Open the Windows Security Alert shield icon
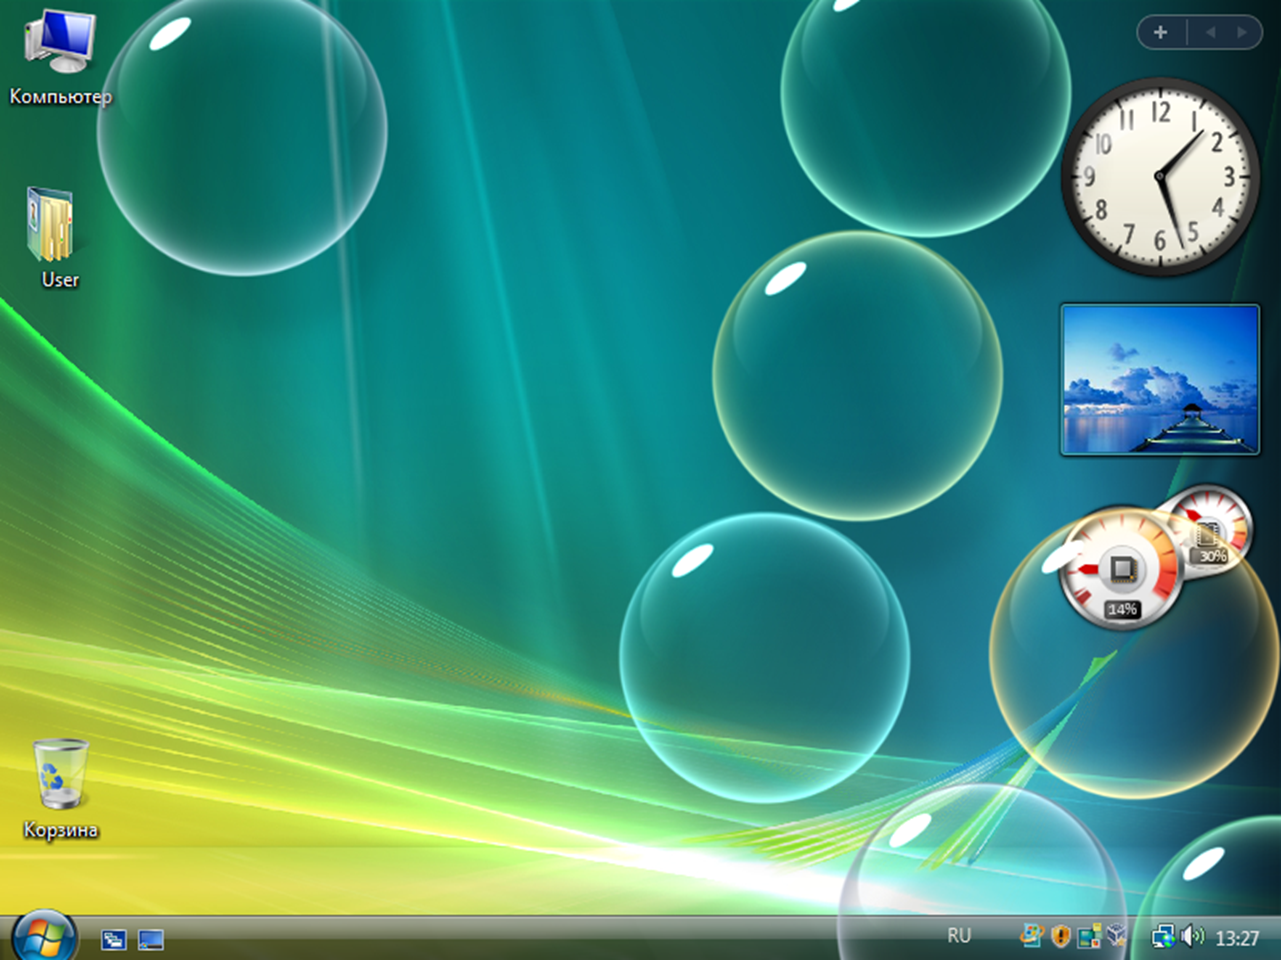Viewport: 1281px width, 960px height. (x=1061, y=937)
